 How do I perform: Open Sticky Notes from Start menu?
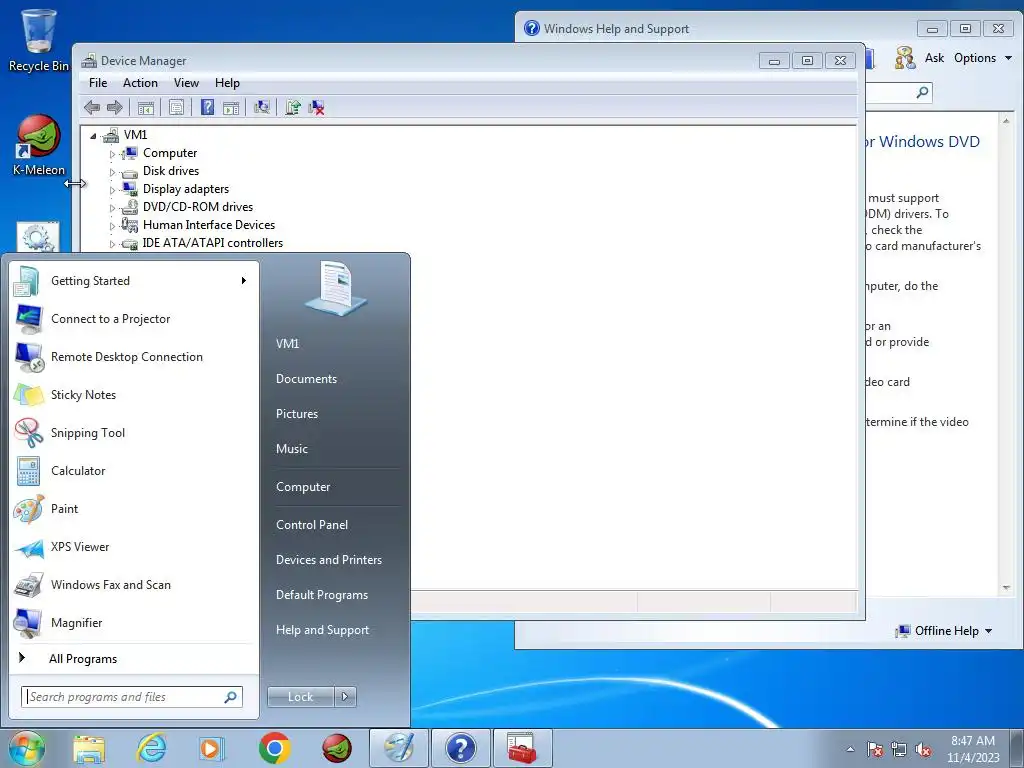(x=133, y=394)
